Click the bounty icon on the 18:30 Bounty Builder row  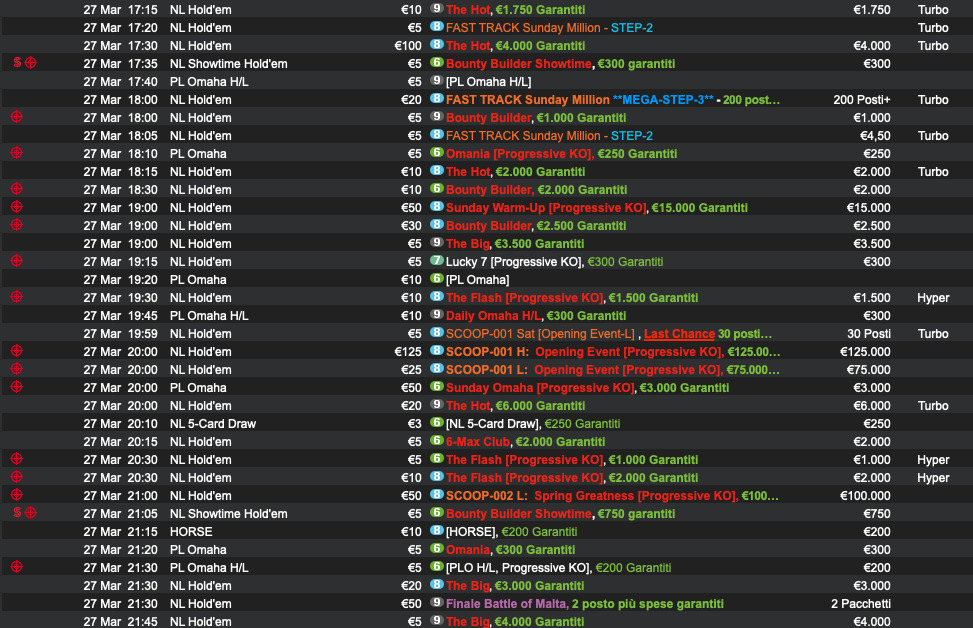[x=17, y=188]
